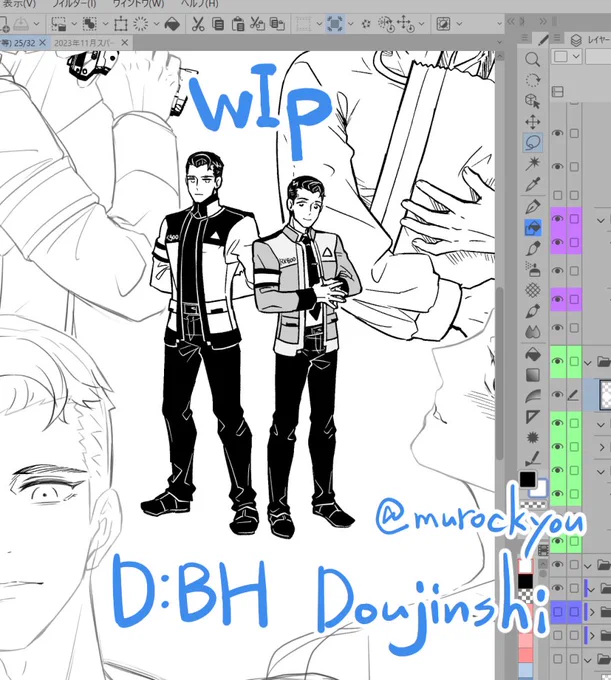
Task: Click the layer panel layout icon below blend mode
Action: tap(558, 92)
